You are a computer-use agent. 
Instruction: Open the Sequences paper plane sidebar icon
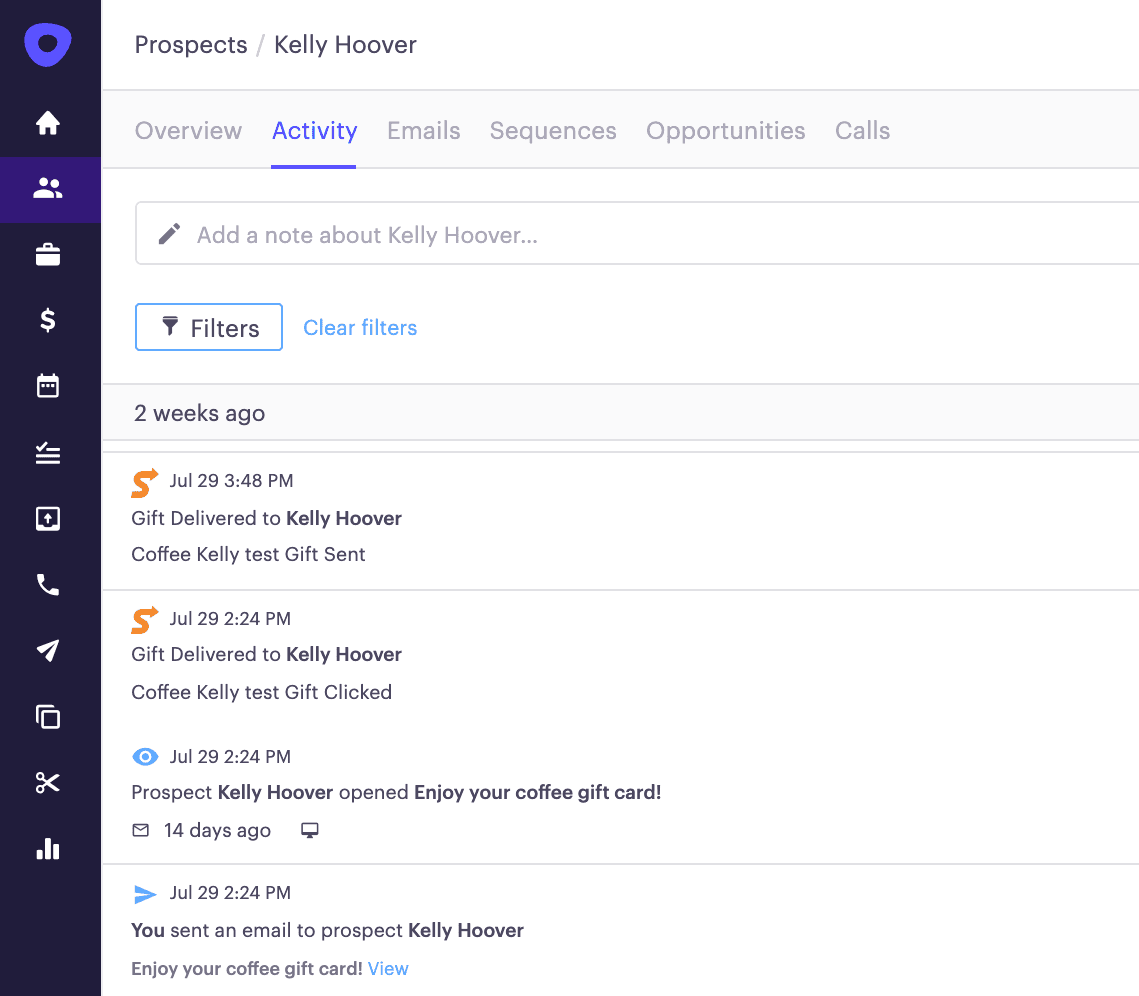click(48, 651)
